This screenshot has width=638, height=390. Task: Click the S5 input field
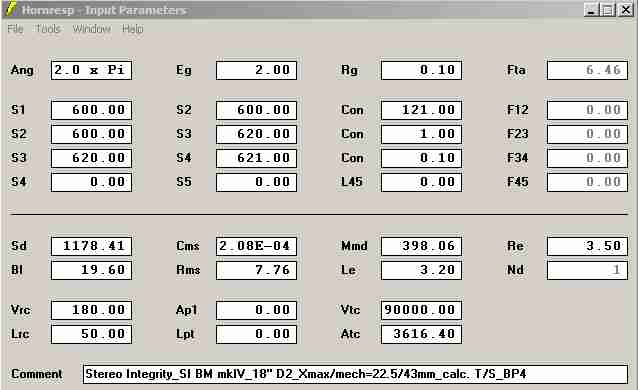(256, 182)
